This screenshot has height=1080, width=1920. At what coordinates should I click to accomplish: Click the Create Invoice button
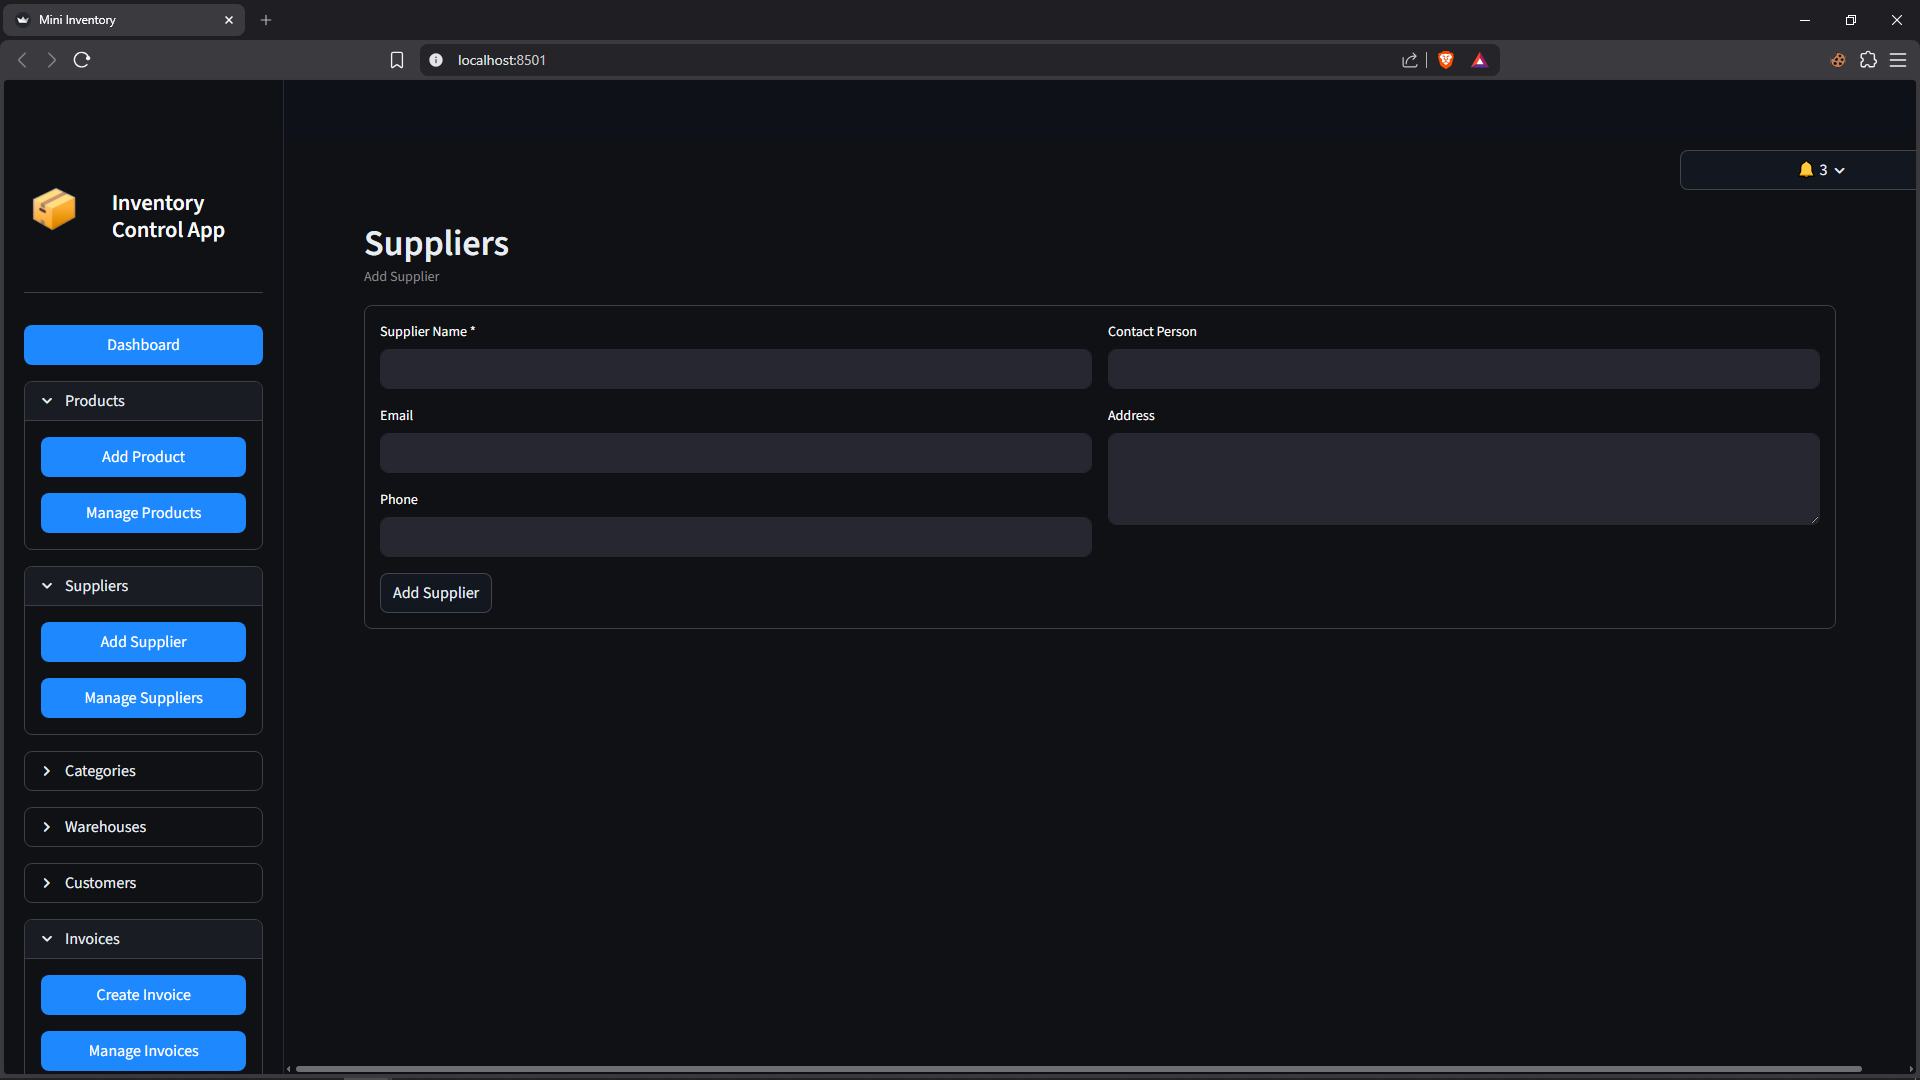click(x=143, y=995)
